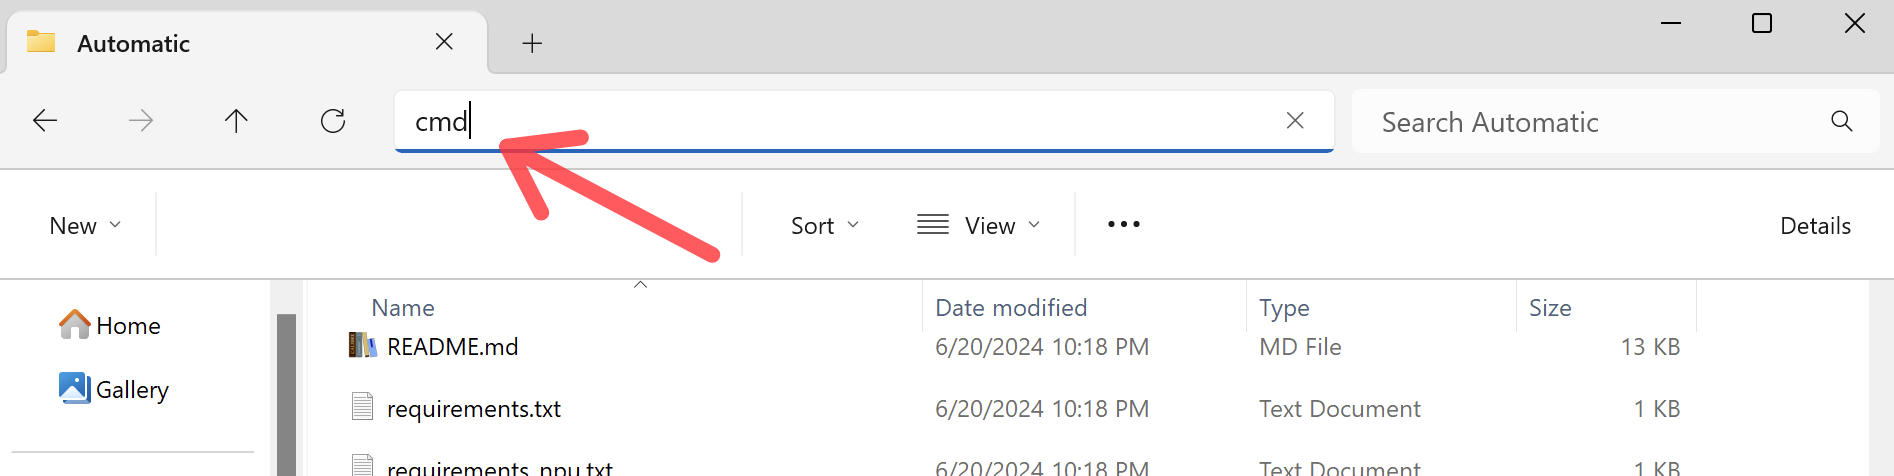Select the README.md file

coord(452,347)
